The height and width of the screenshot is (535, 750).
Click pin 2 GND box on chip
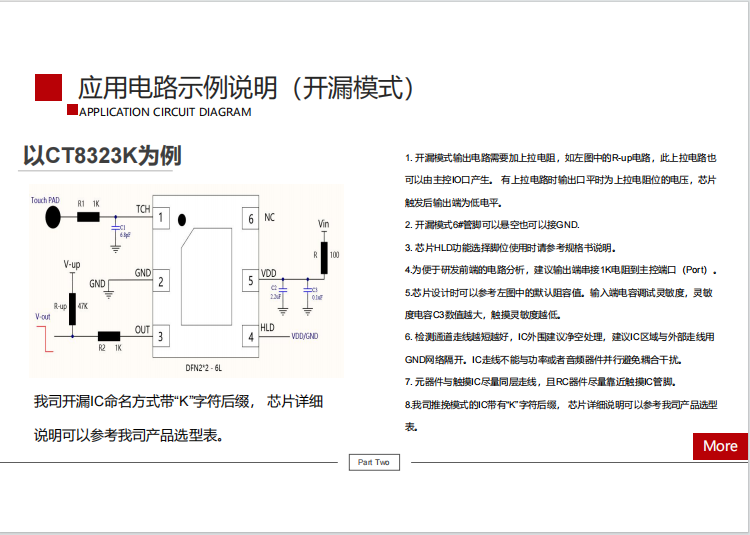[161, 281]
